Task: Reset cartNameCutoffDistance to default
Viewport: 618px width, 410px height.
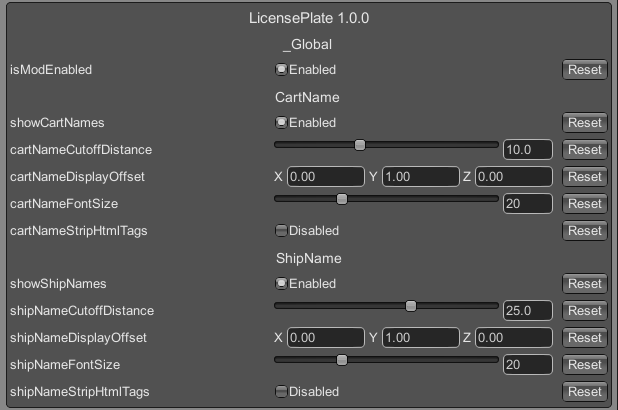Action: click(584, 150)
